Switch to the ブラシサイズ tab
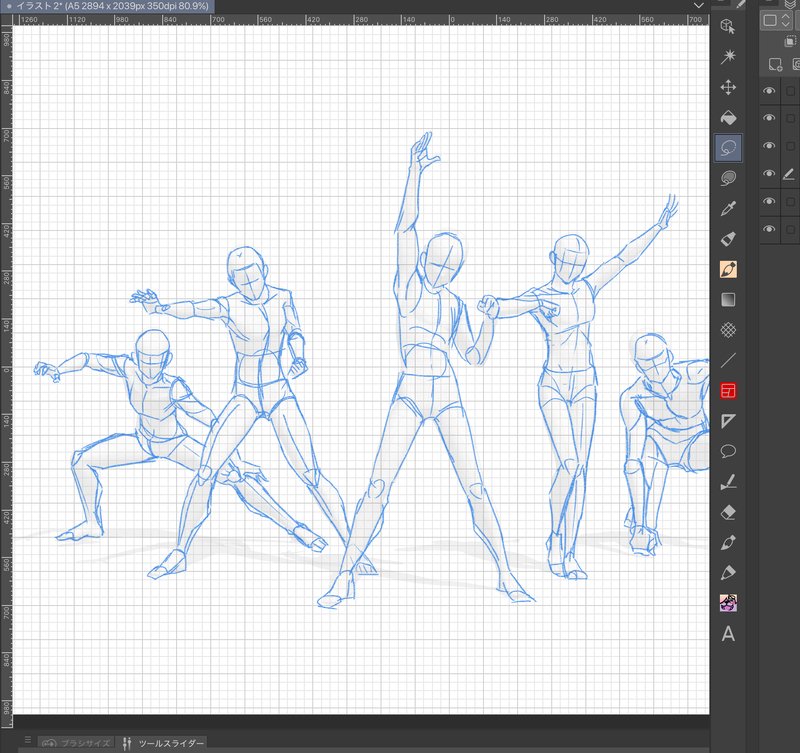 tap(76, 743)
